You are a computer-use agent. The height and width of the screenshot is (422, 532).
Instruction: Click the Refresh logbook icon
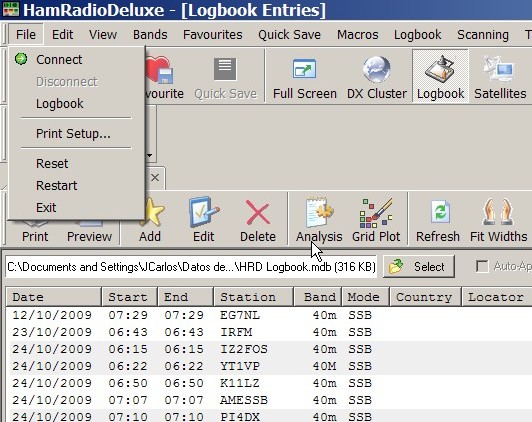440,212
